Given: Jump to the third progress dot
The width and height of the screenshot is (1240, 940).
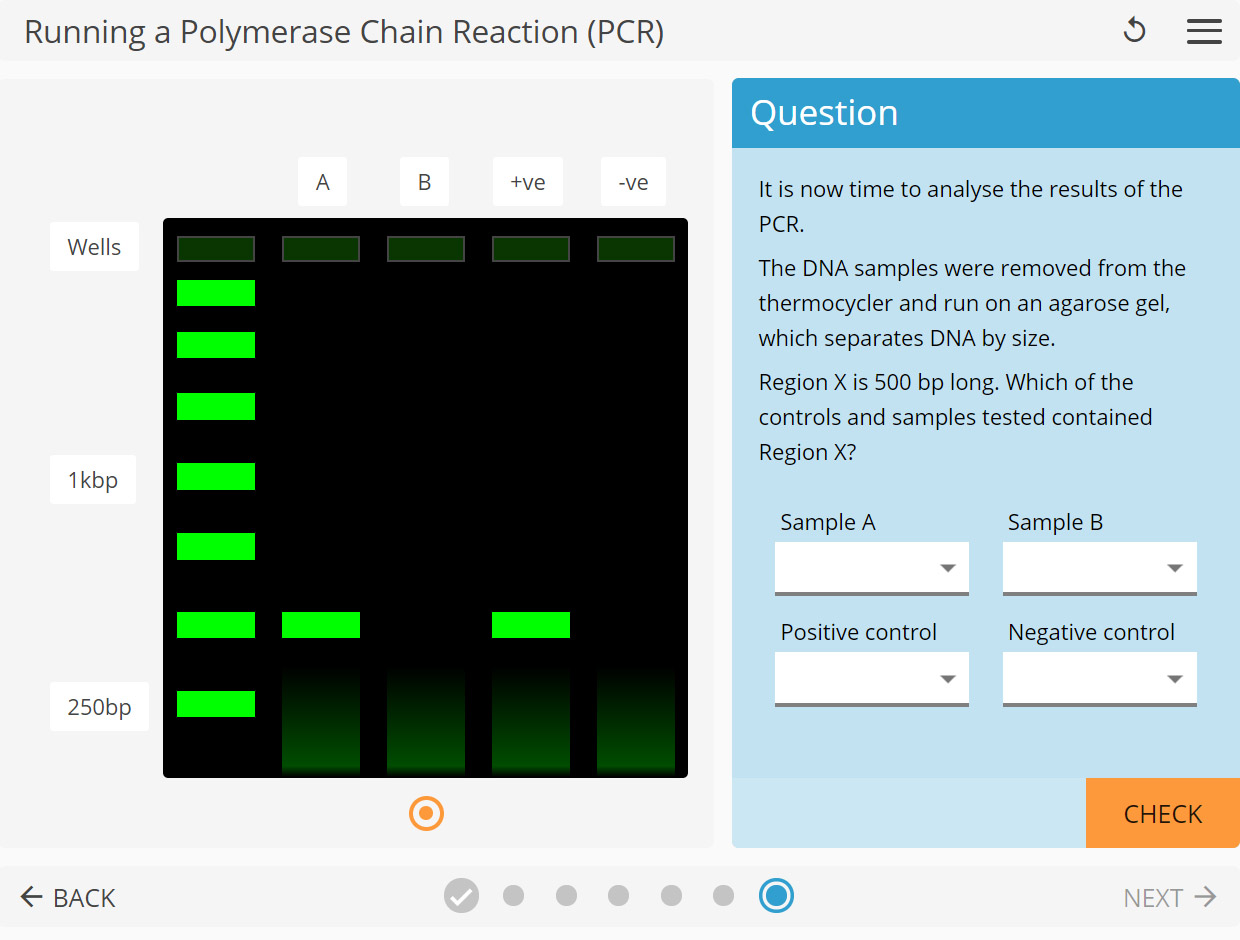Looking at the screenshot, I should (566, 896).
